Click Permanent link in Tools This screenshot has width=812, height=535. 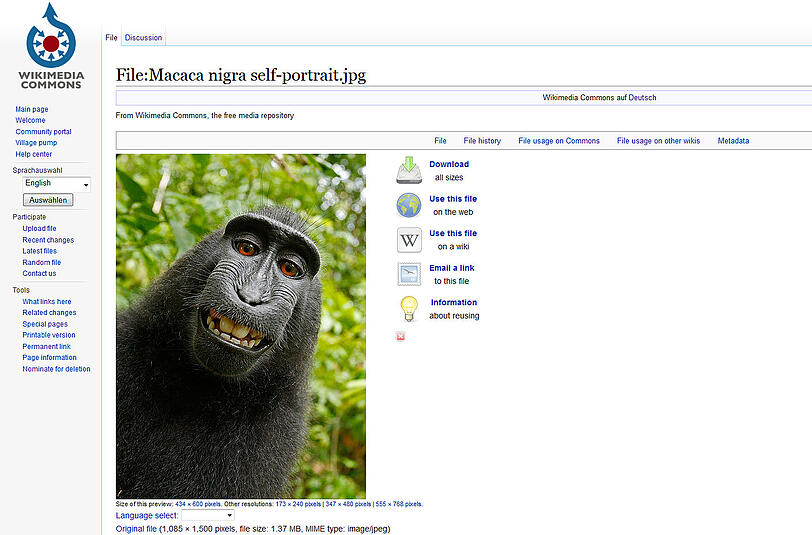click(47, 346)
